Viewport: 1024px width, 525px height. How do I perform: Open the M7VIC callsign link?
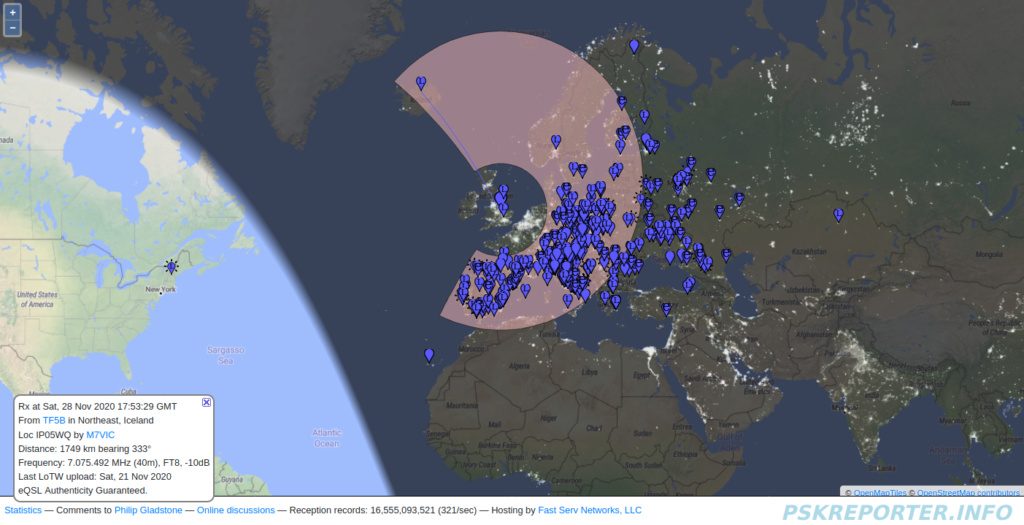(x=101, y=435)
